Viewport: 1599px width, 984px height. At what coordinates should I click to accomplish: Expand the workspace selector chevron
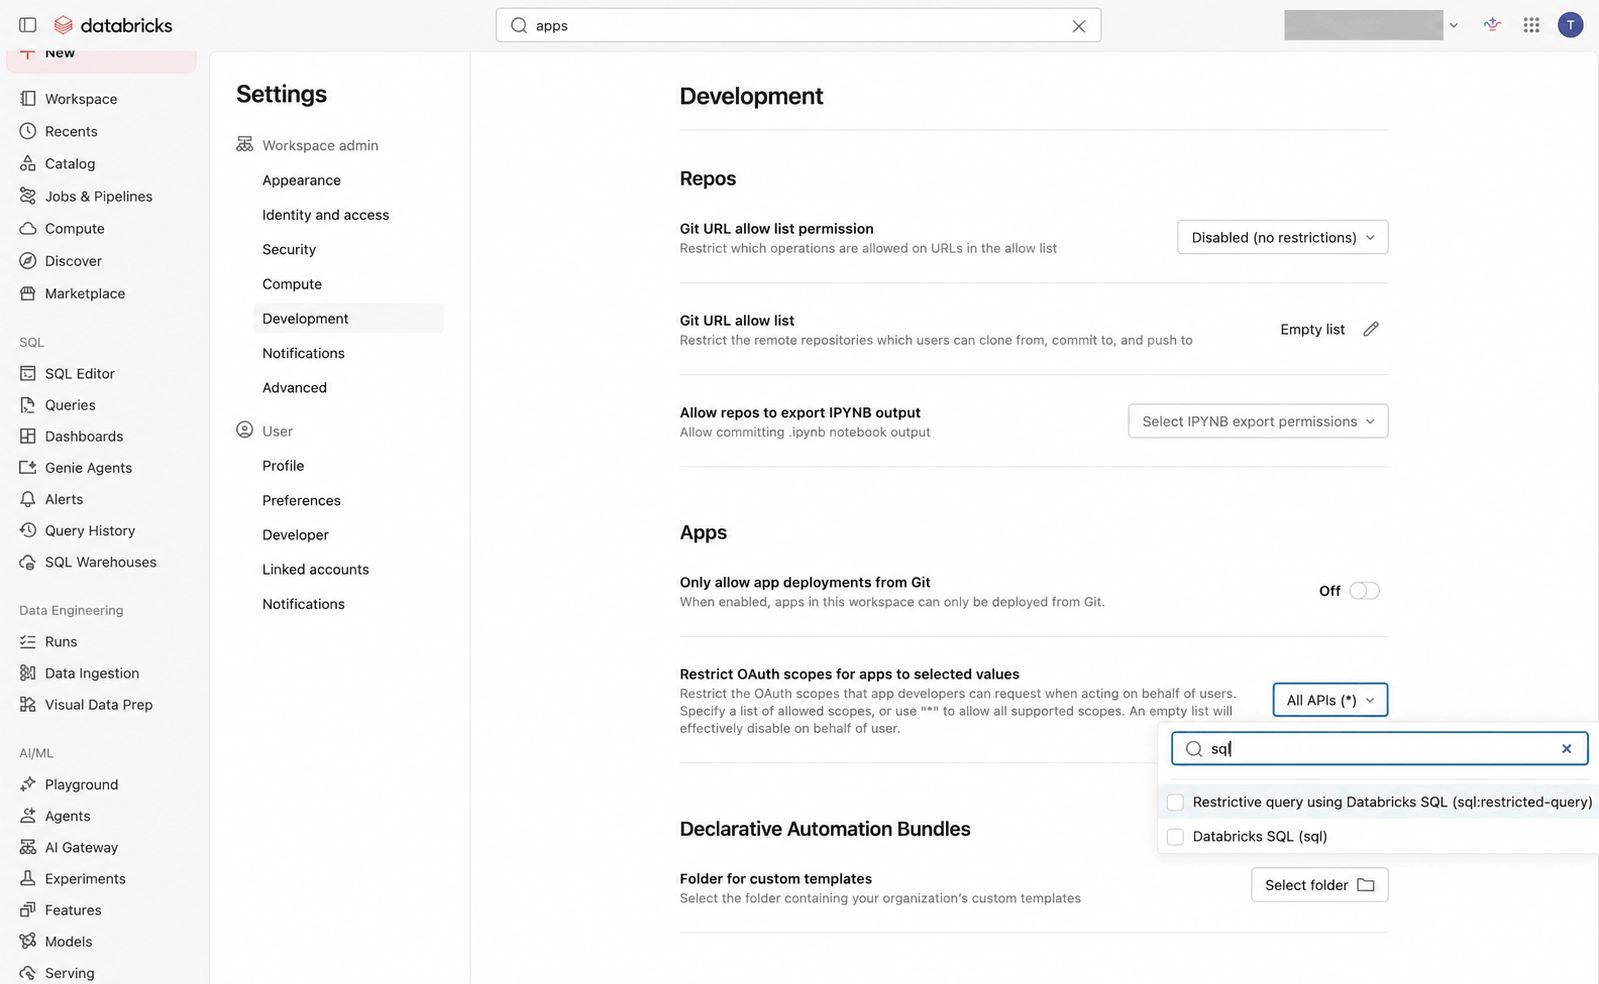coord(1453,26)
